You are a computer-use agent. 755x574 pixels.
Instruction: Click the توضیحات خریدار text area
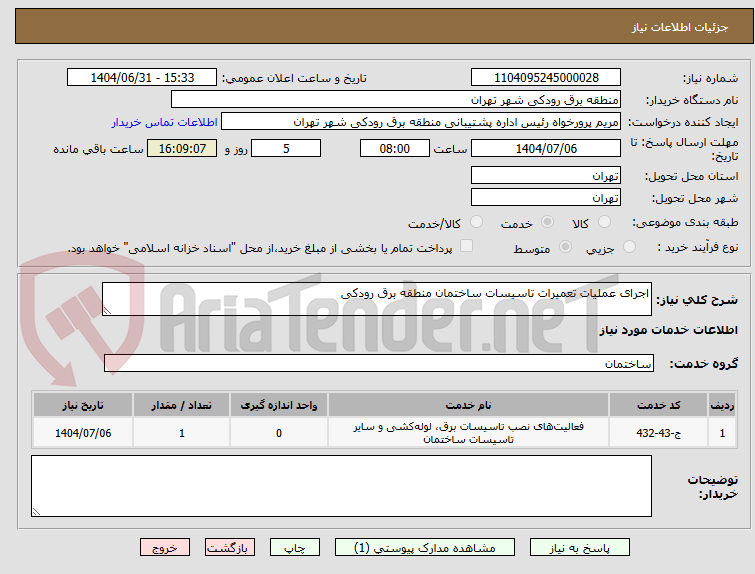341,486
